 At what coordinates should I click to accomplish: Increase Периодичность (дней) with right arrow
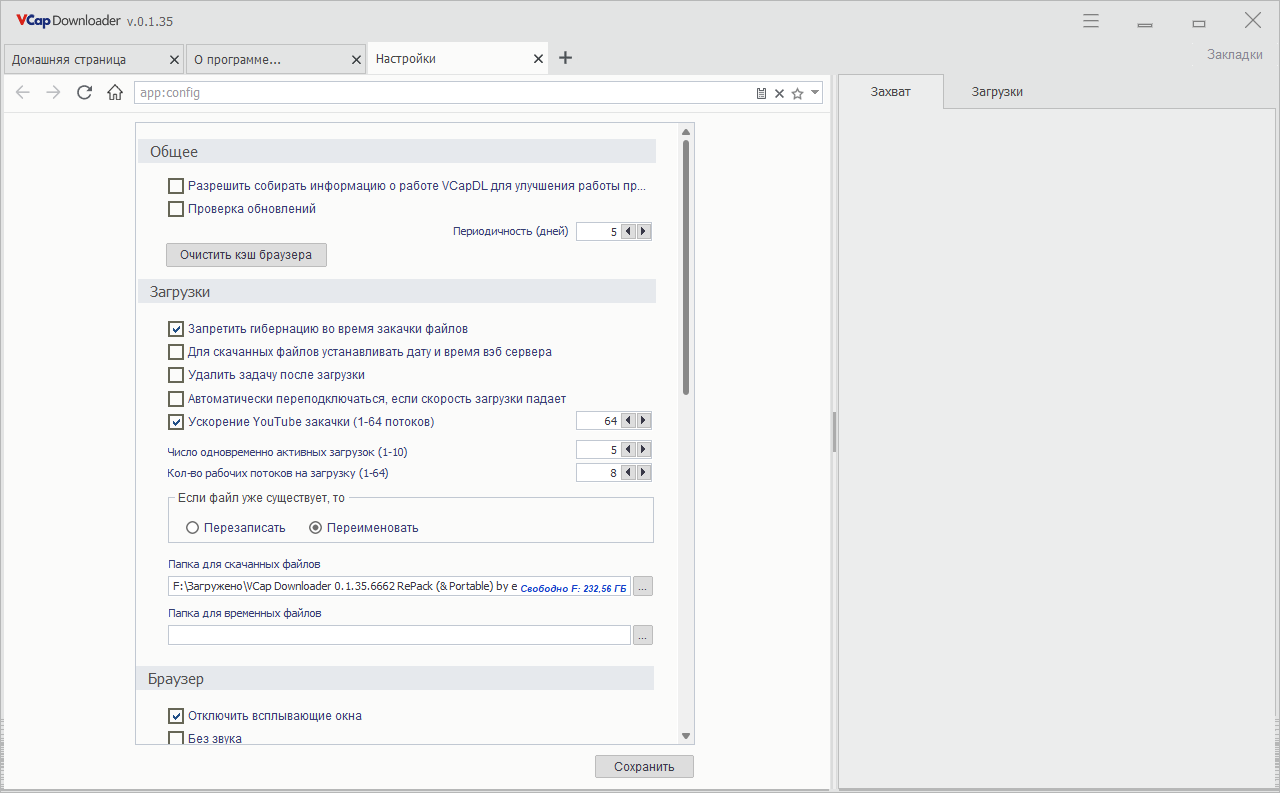(x=644, y=232)
